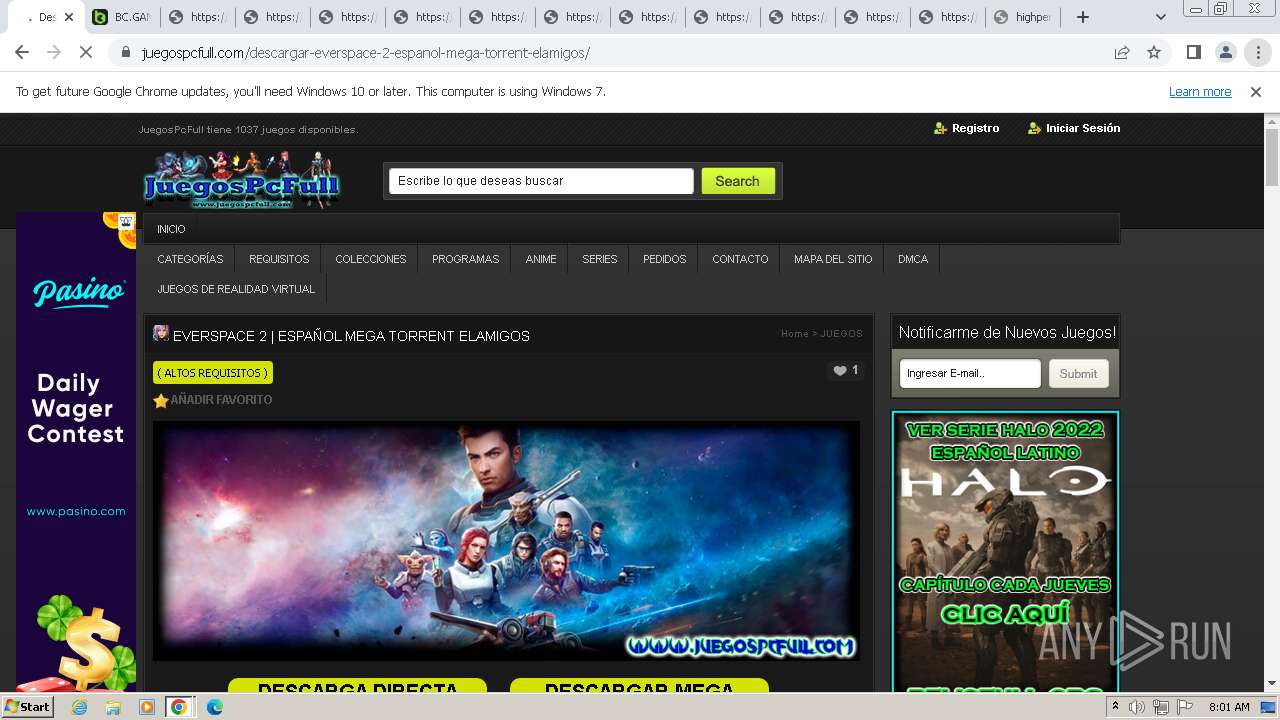
Task: Open the Chrome profile icon
Action: 1225,52
